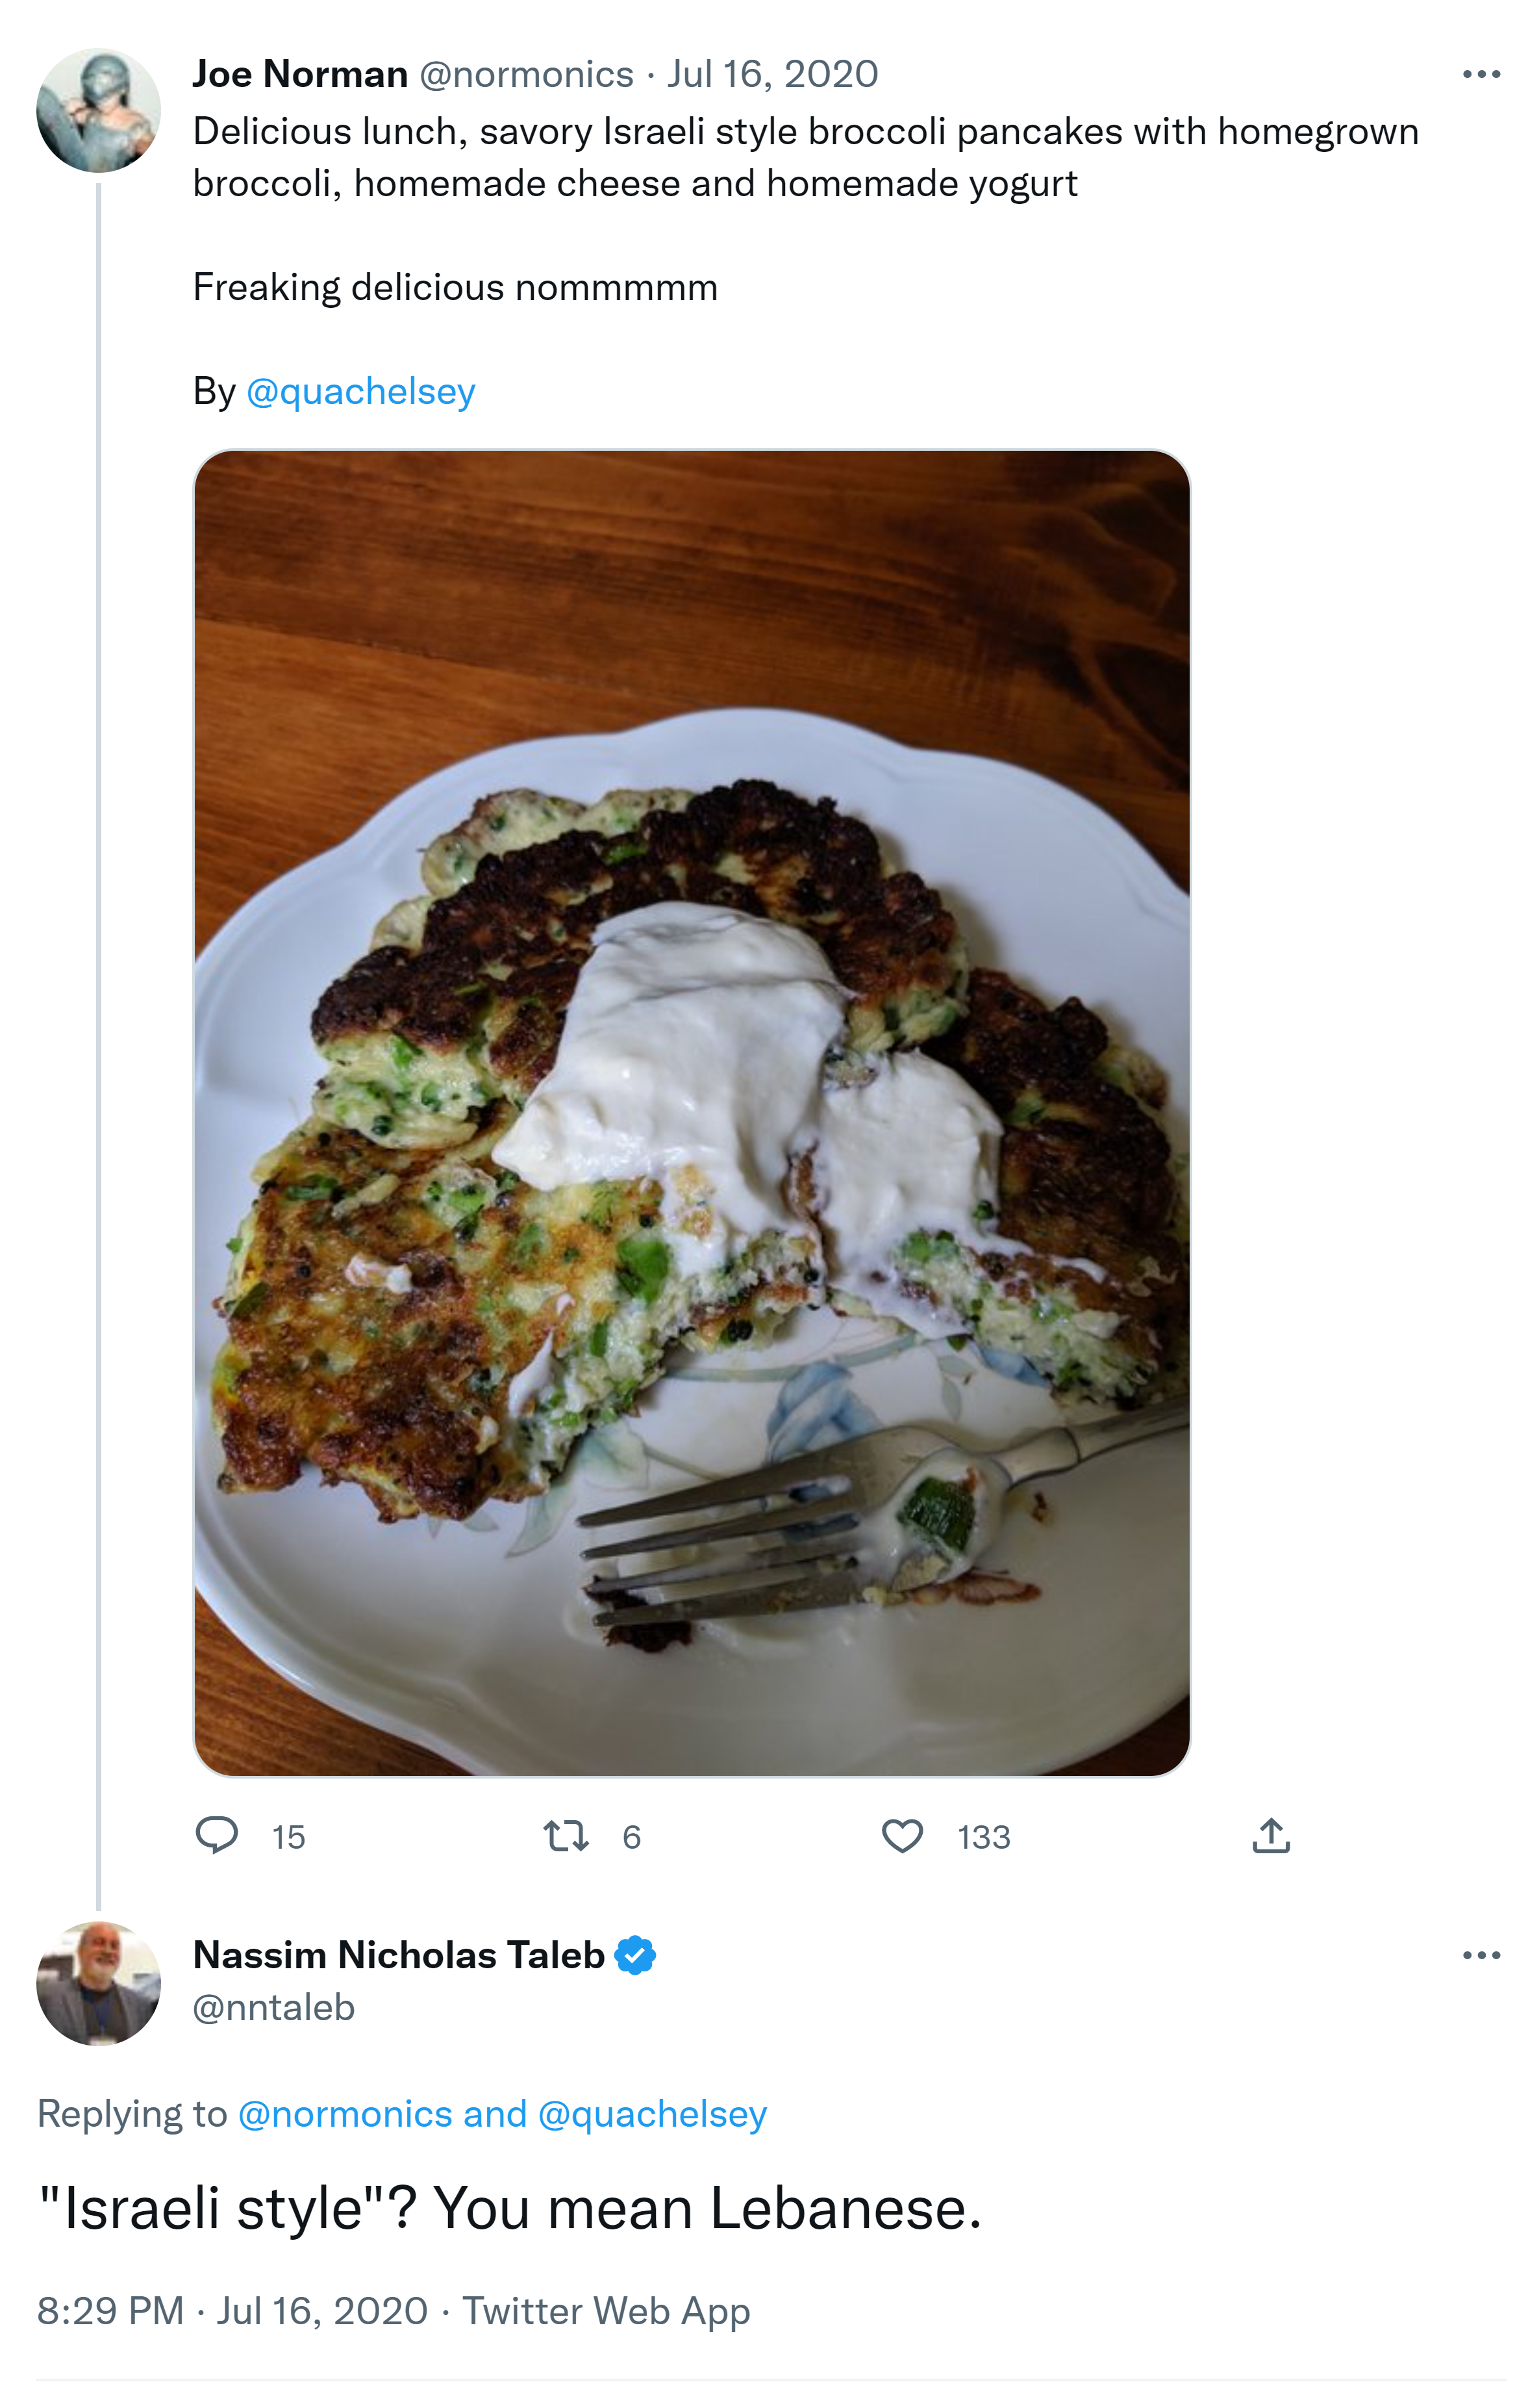Open the broccoli pancakes photo

tap(691, 1112)
